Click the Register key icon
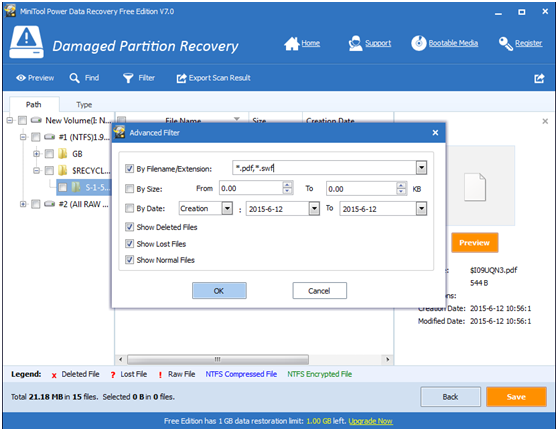 tap(505, 44)
